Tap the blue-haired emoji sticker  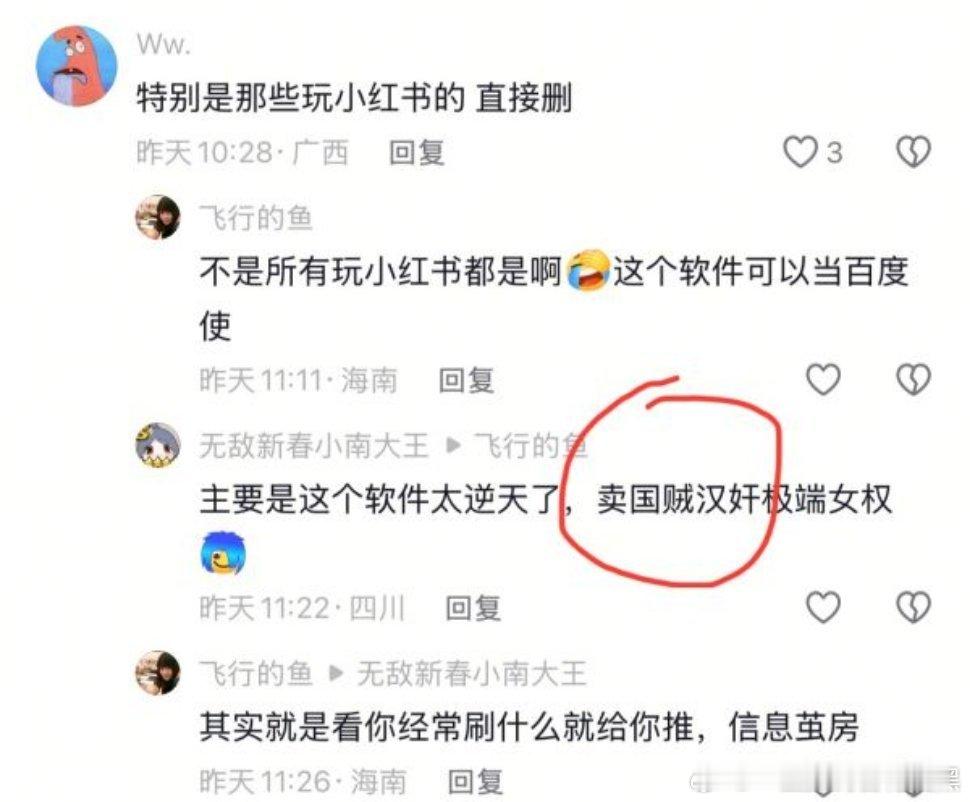pos(223,553)
